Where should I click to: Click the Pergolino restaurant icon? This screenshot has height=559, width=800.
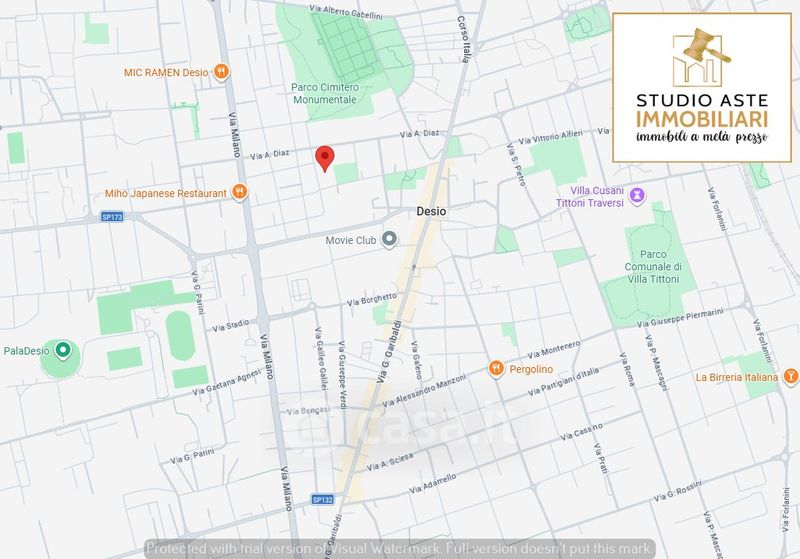497,369
